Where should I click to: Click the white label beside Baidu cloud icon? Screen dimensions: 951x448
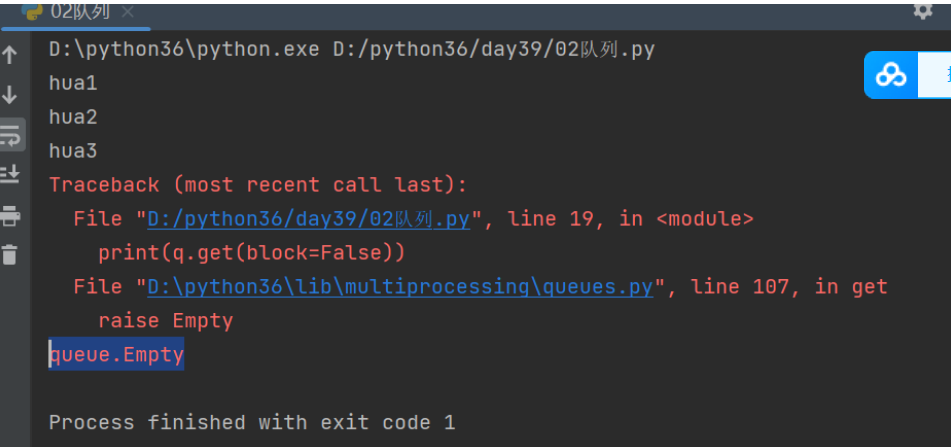tap(937, 75)
